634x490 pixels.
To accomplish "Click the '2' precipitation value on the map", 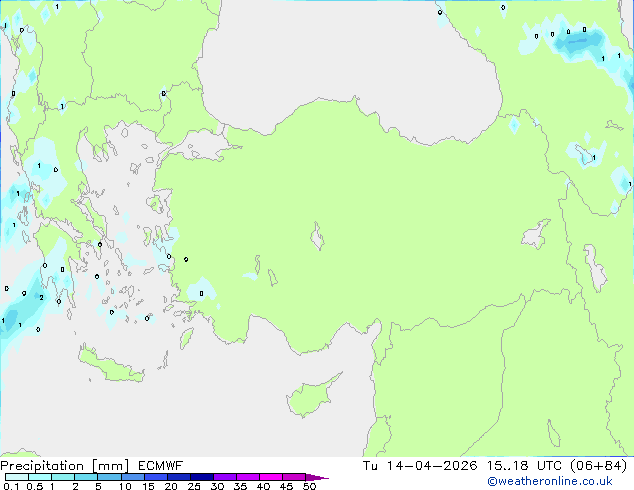I will 41,298.
